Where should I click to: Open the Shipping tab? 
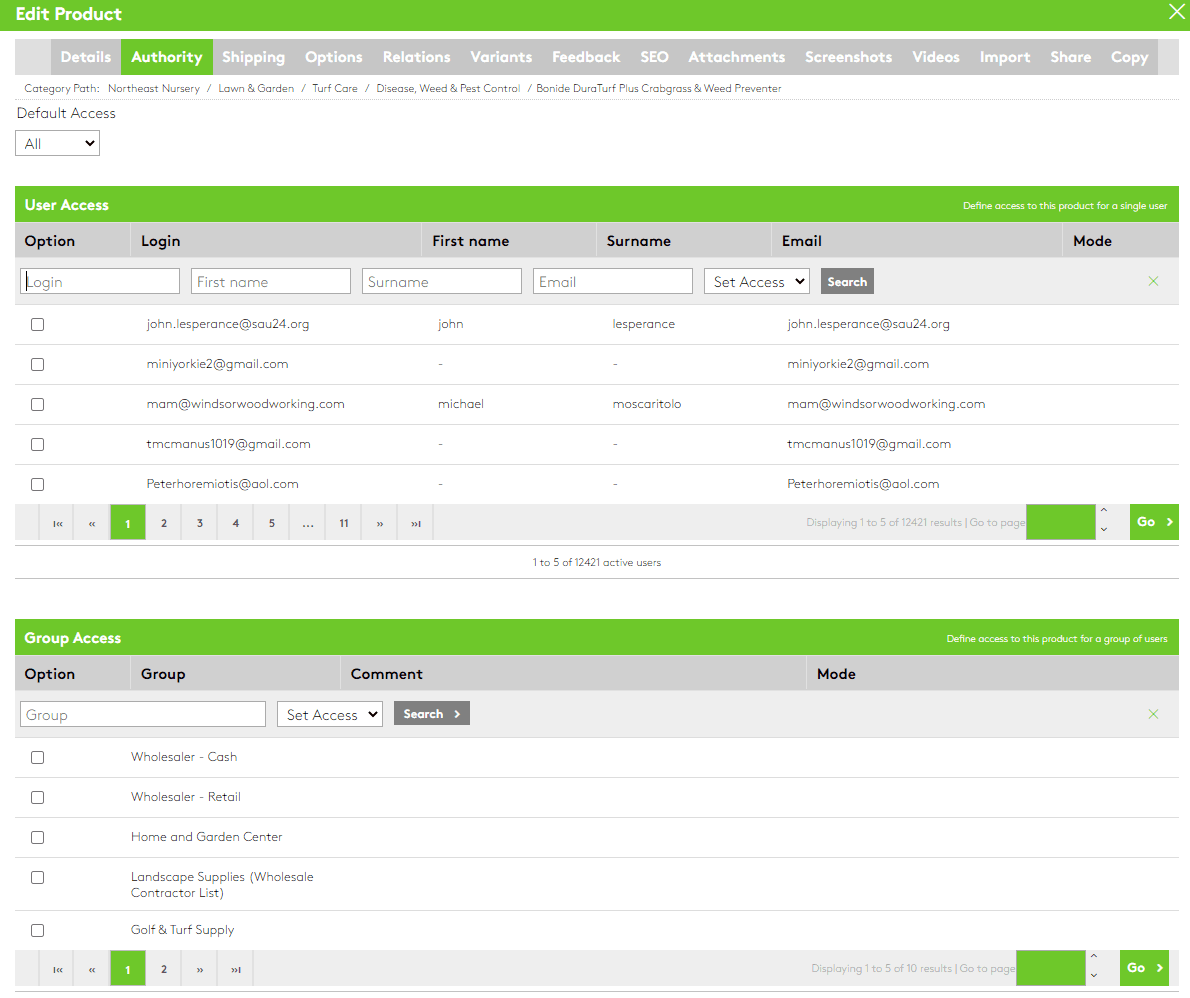pyautogui.click(x=253, y=57)
